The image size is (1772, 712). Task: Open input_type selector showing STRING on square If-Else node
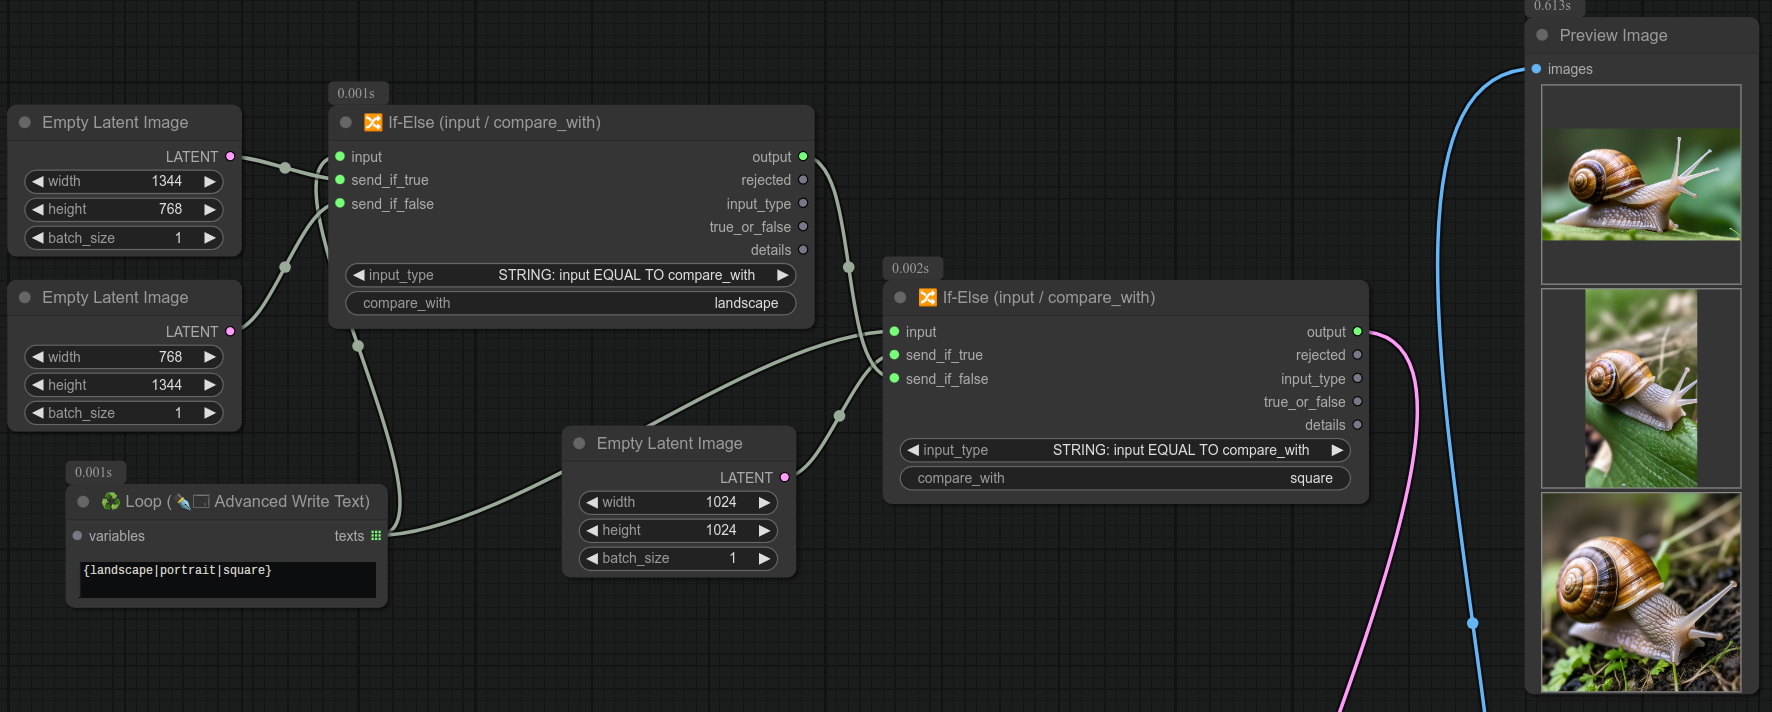[1124, 450]
